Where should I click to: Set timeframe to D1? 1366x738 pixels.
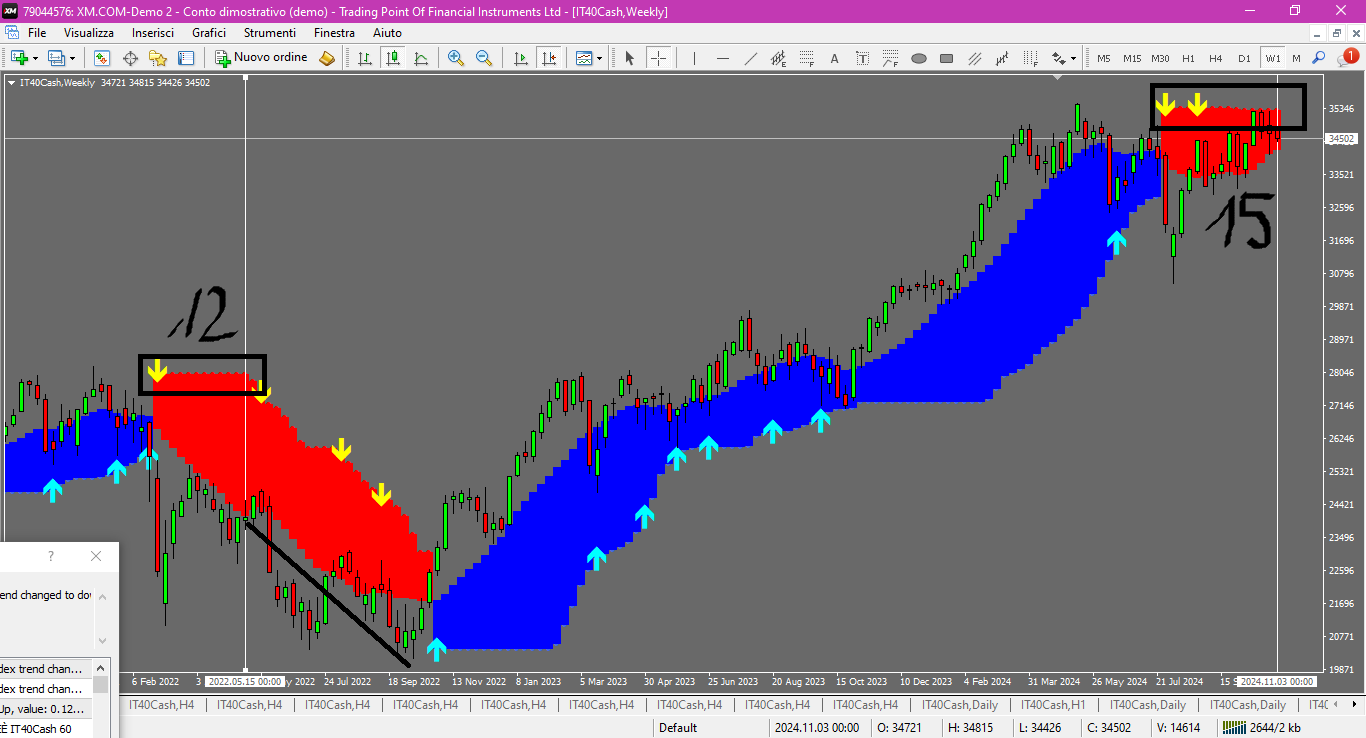pos(1244,58)
